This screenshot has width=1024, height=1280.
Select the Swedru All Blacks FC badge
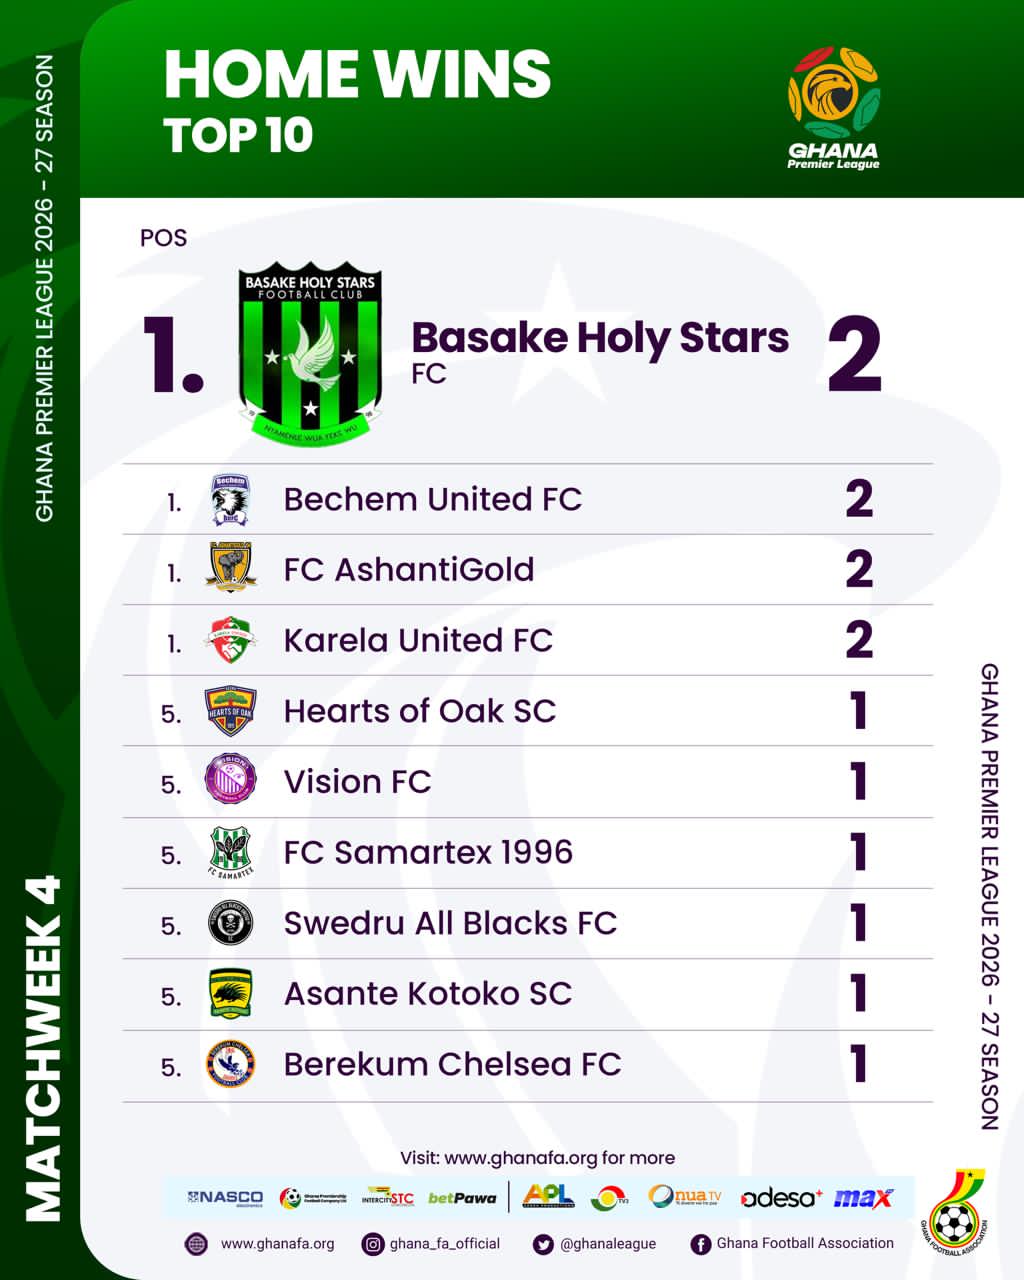point(230,923)
